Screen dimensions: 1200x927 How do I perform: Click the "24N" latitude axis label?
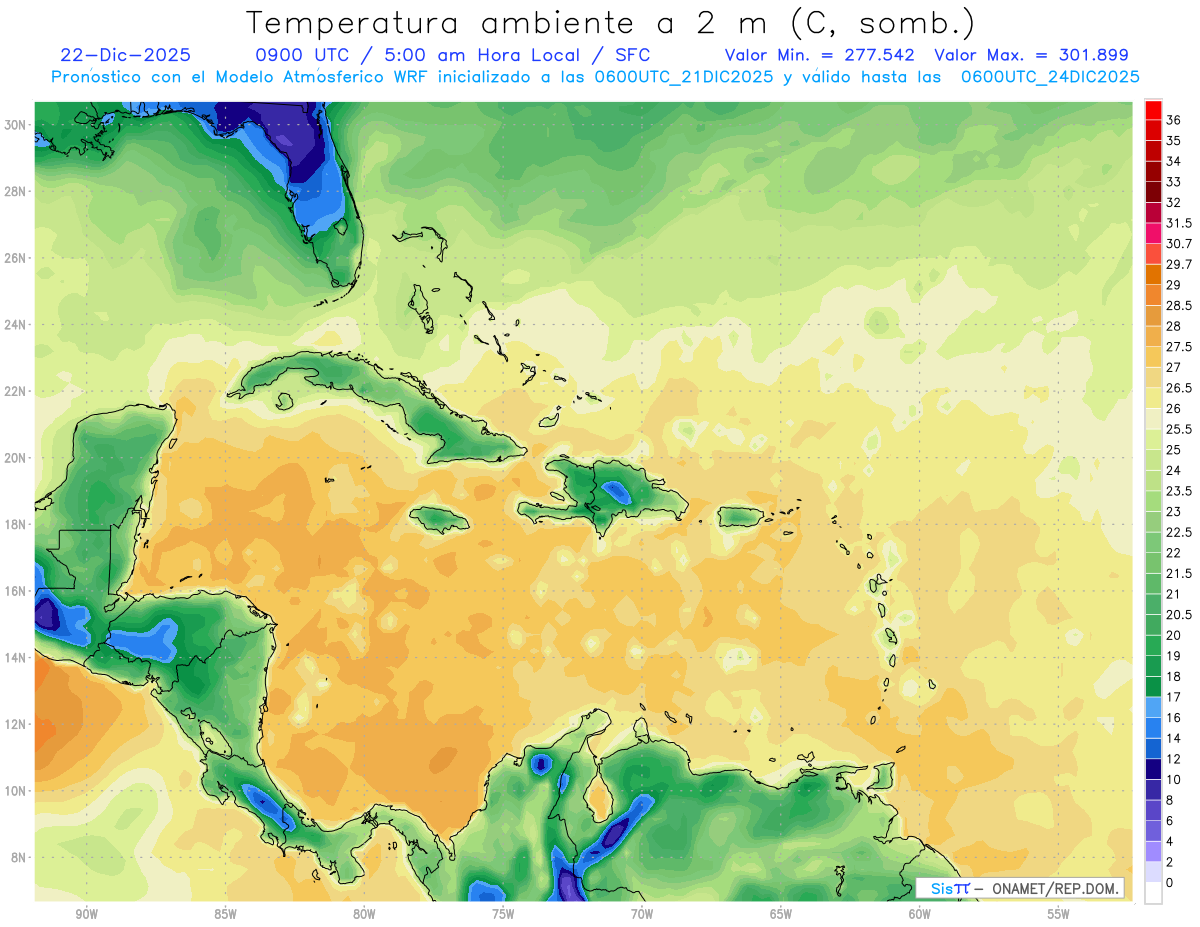pyautogui.click(x=16, y=325)
